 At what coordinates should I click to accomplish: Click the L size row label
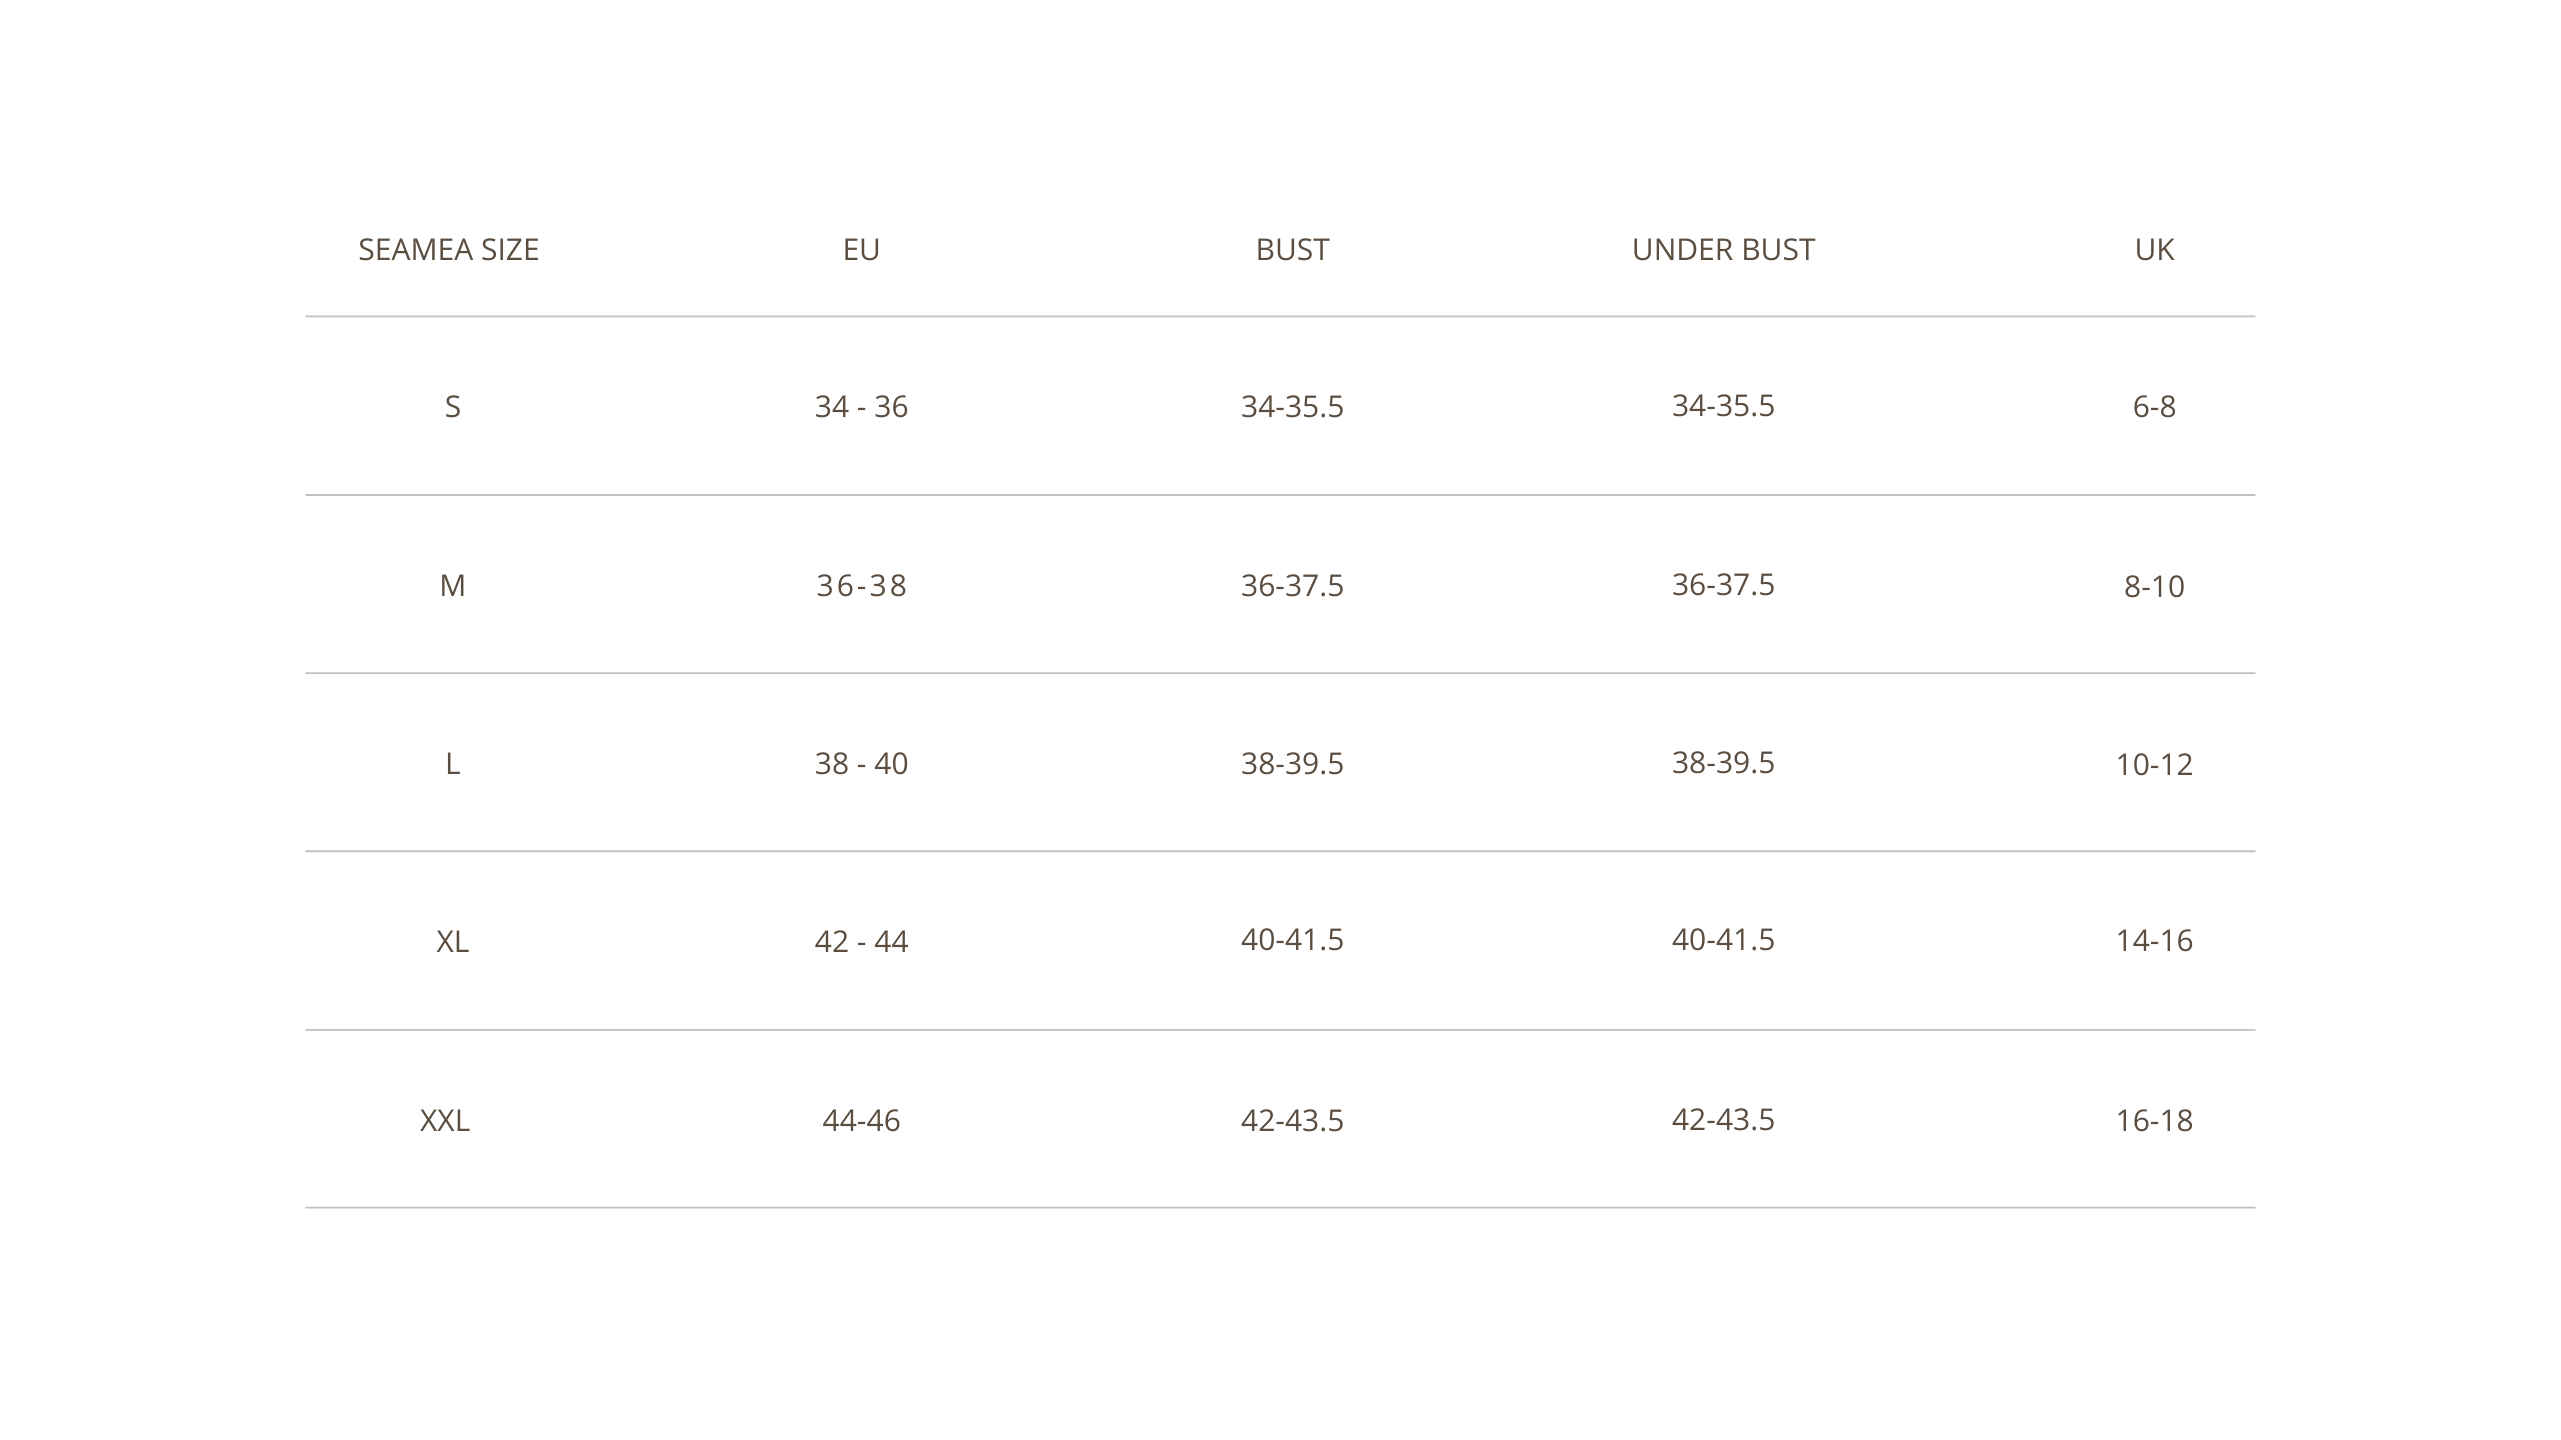pyautogui.click(x=452, y=764)
